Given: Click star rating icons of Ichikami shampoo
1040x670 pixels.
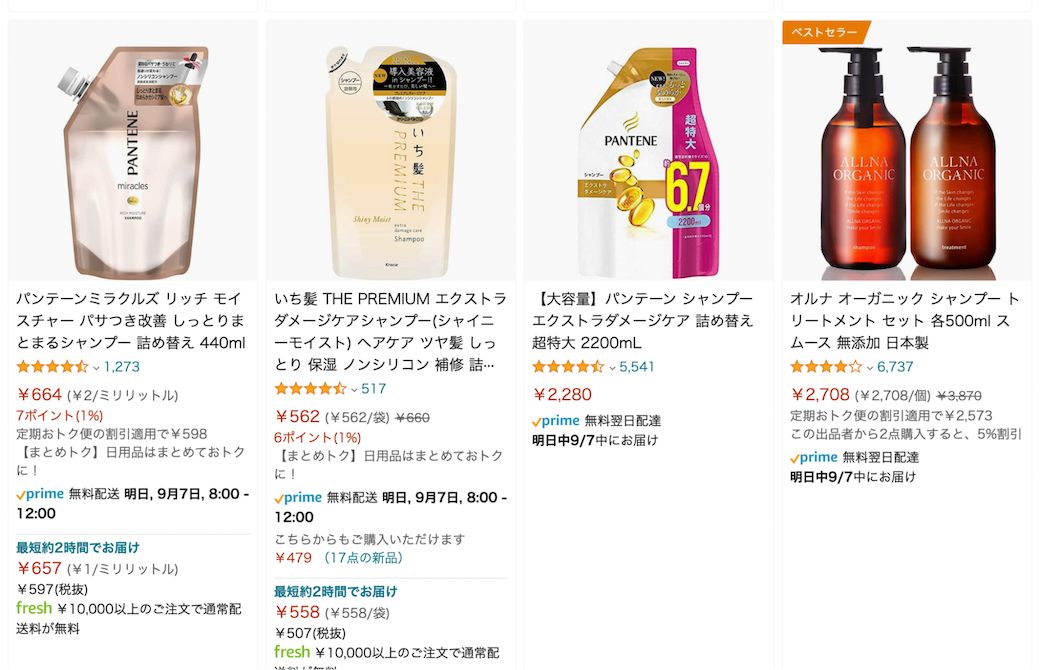Looking at the screenshot, I should pos(310,389).
